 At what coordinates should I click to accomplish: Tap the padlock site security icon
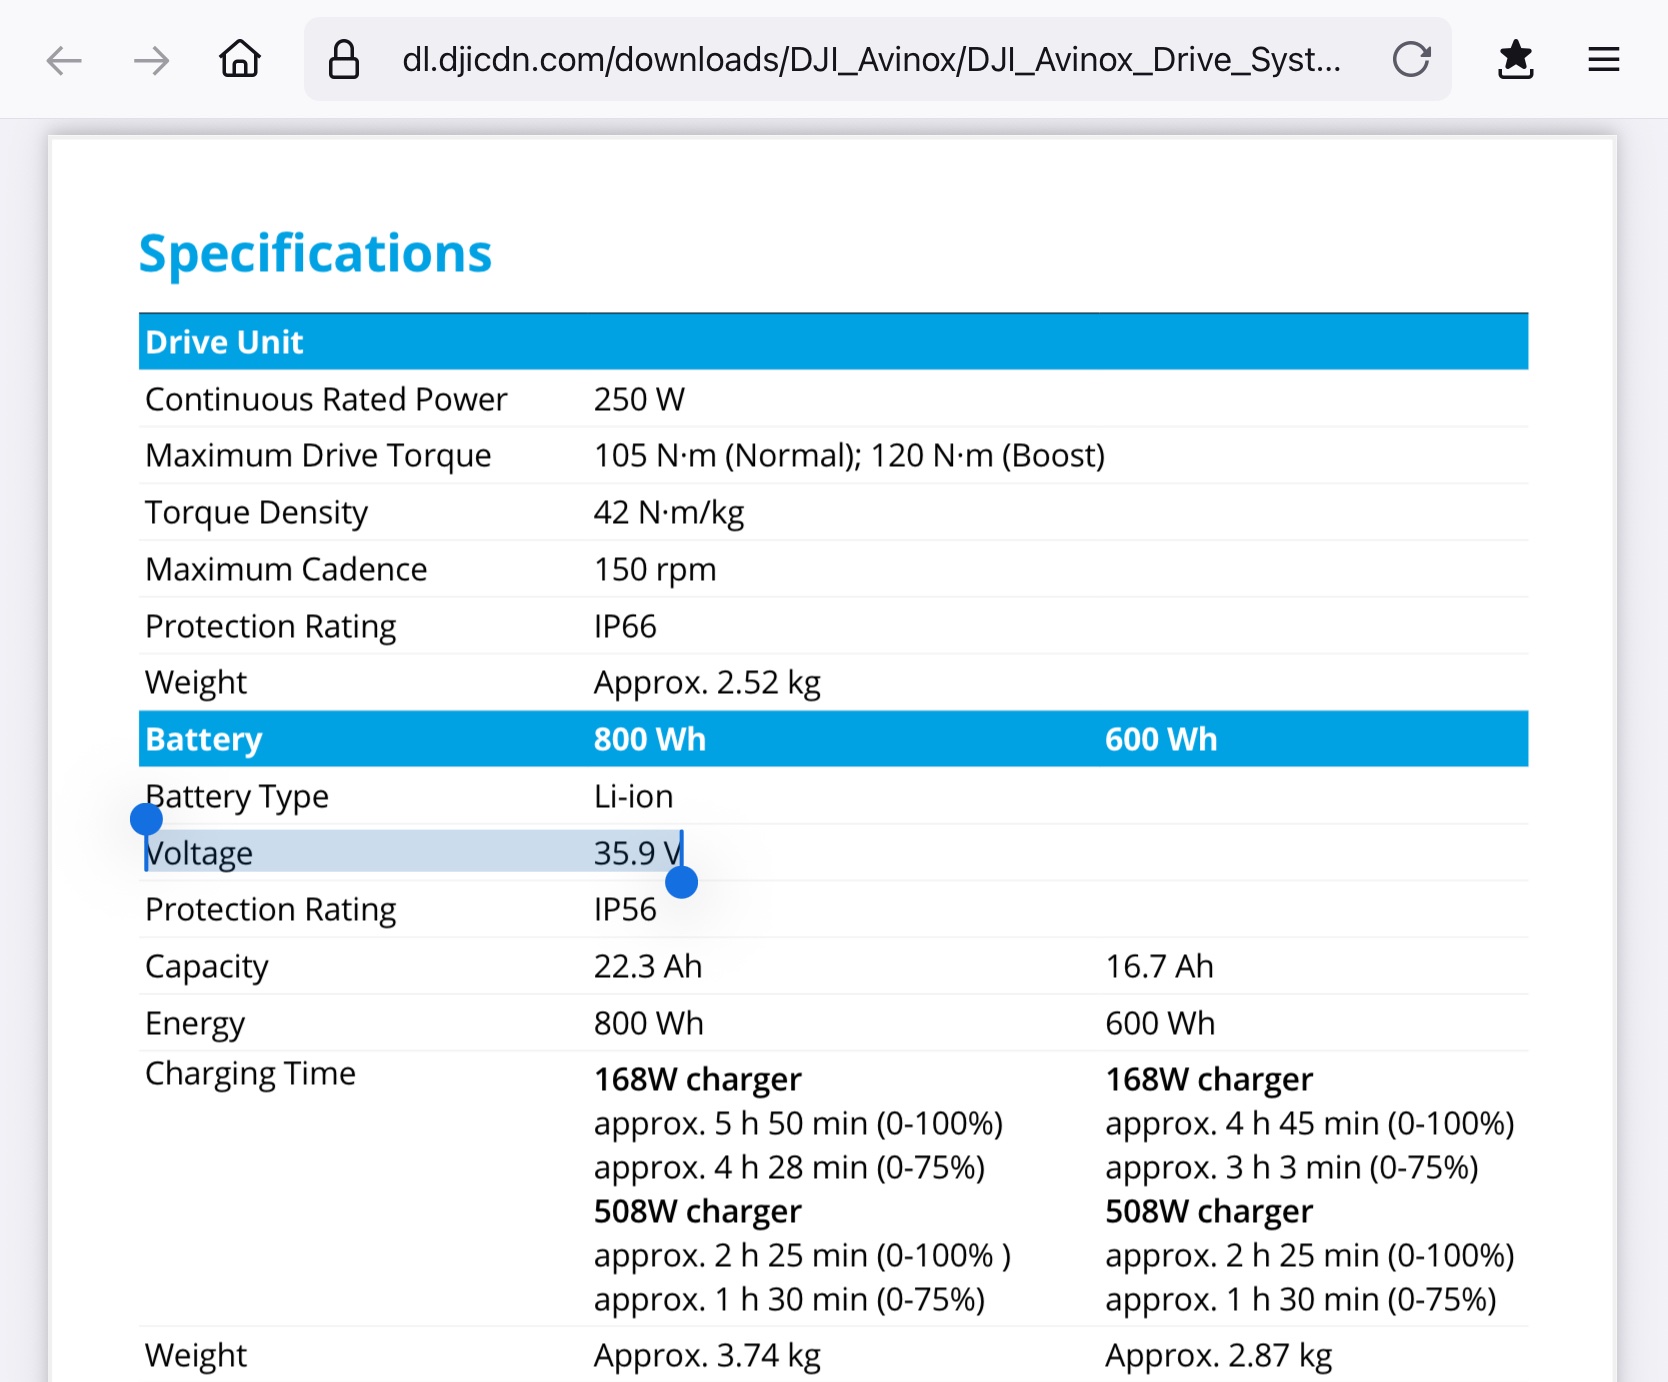(344, 60)
